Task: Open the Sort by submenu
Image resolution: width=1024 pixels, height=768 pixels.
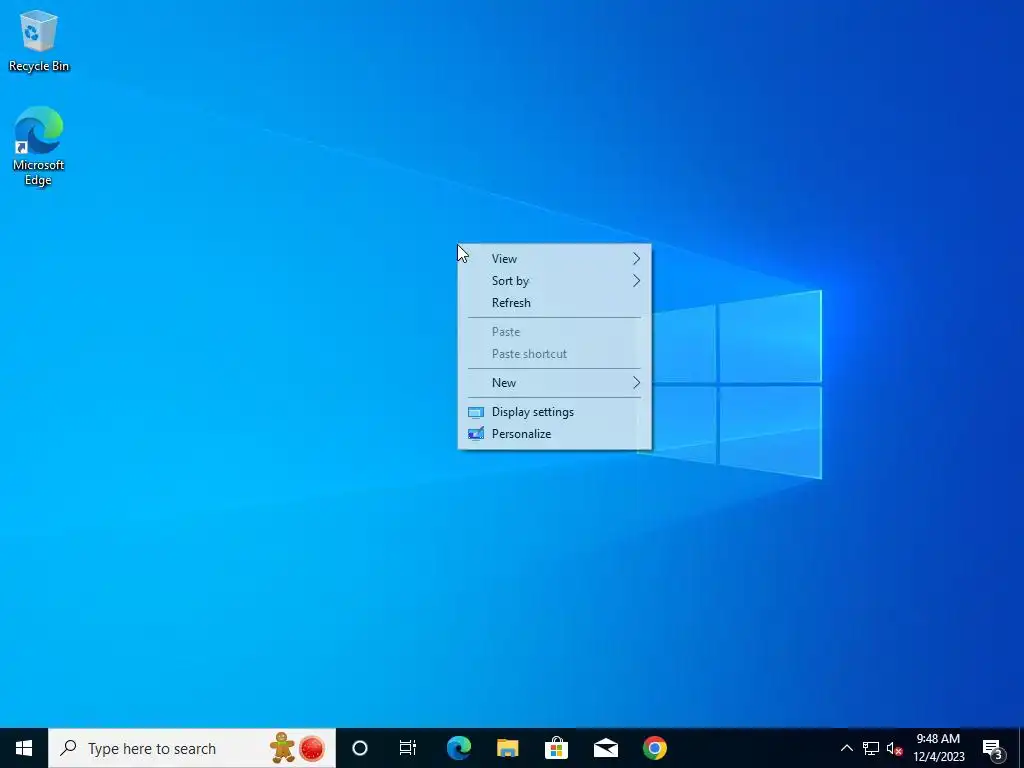Action: coord(554,281)
